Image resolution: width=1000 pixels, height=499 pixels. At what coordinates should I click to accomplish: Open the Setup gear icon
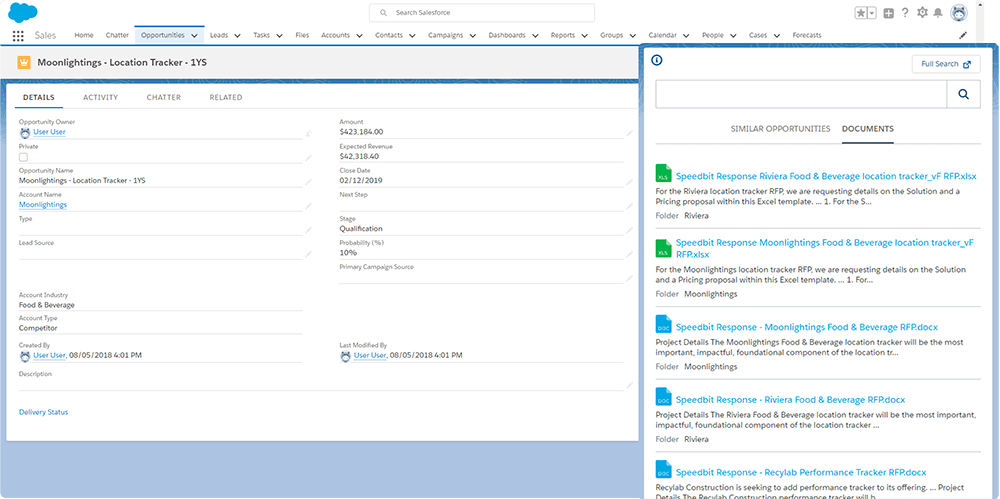pos(922,13)
